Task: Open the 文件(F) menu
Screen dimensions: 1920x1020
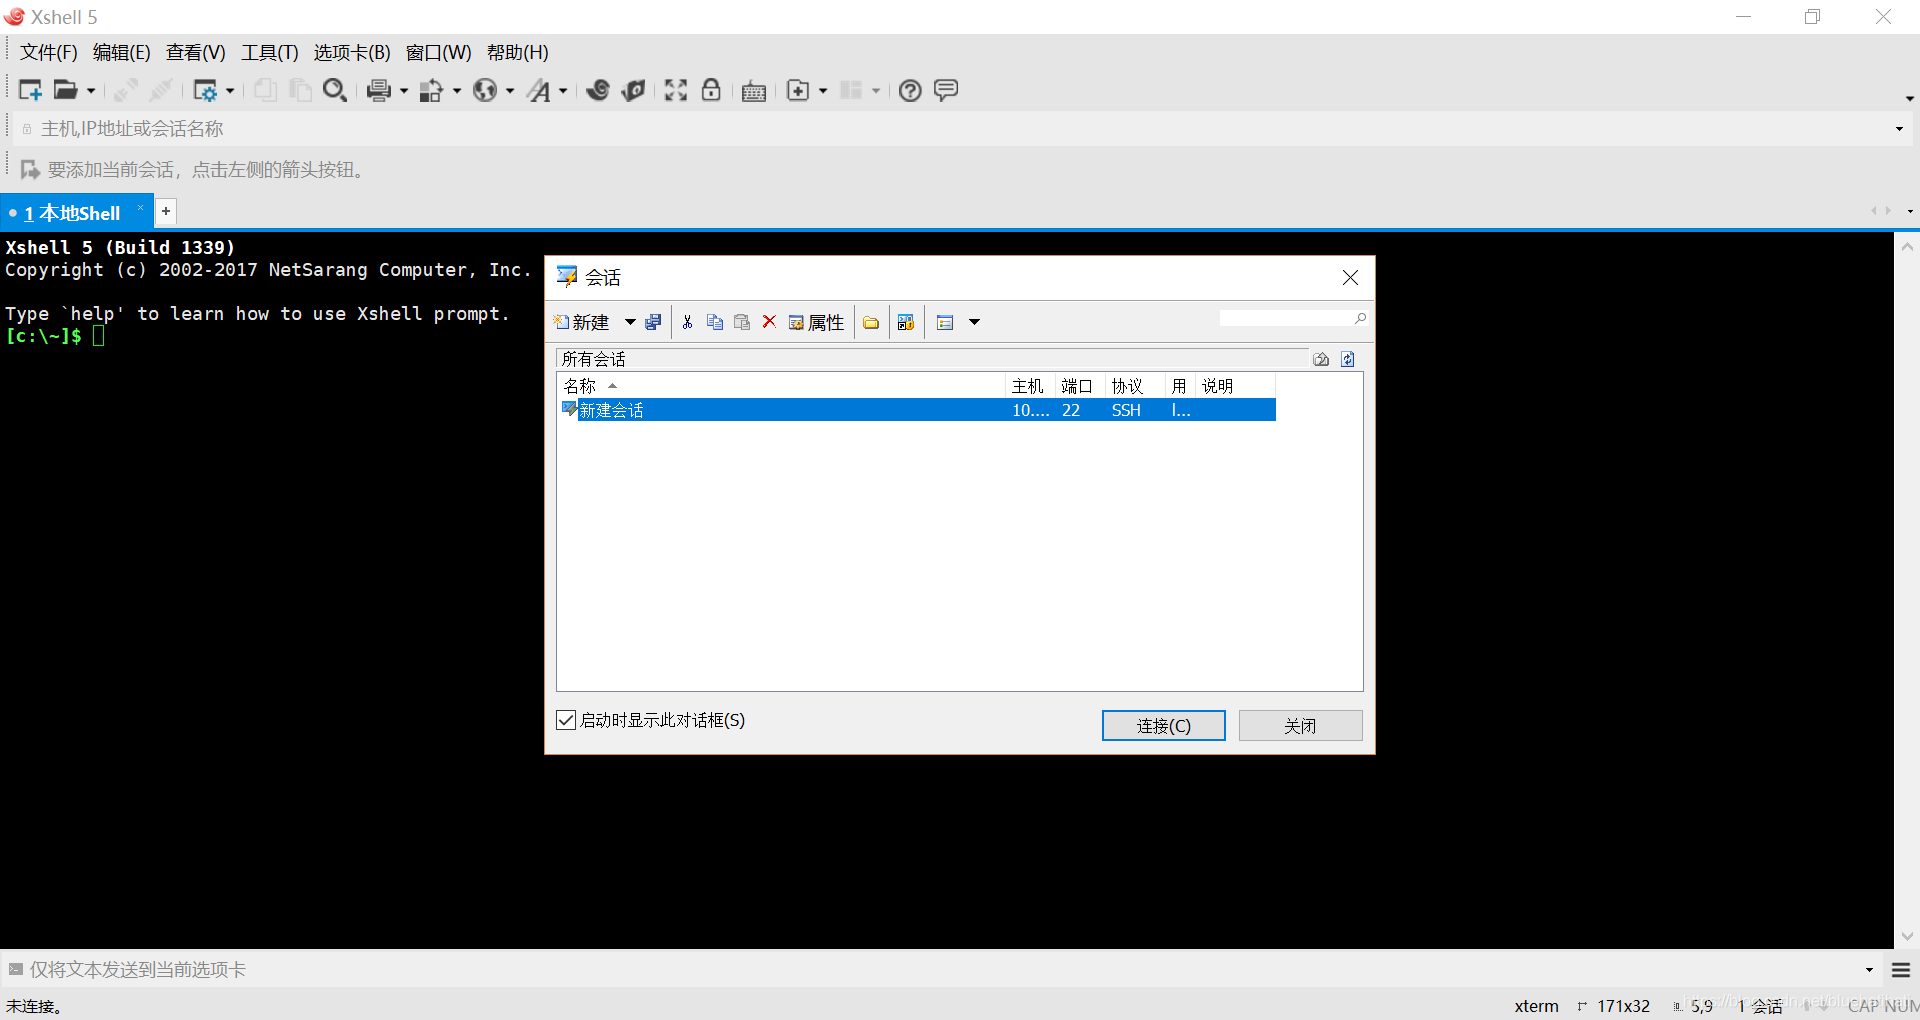Action: (49, 52)
